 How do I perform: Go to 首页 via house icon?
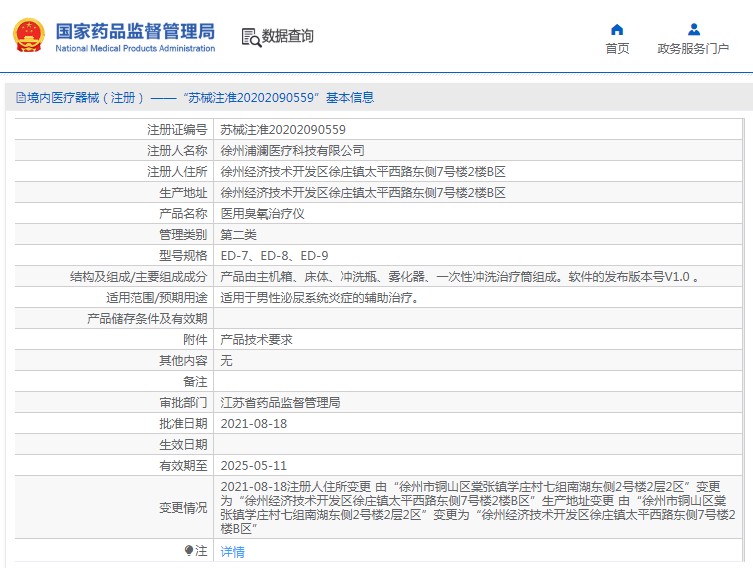(617, 30)
